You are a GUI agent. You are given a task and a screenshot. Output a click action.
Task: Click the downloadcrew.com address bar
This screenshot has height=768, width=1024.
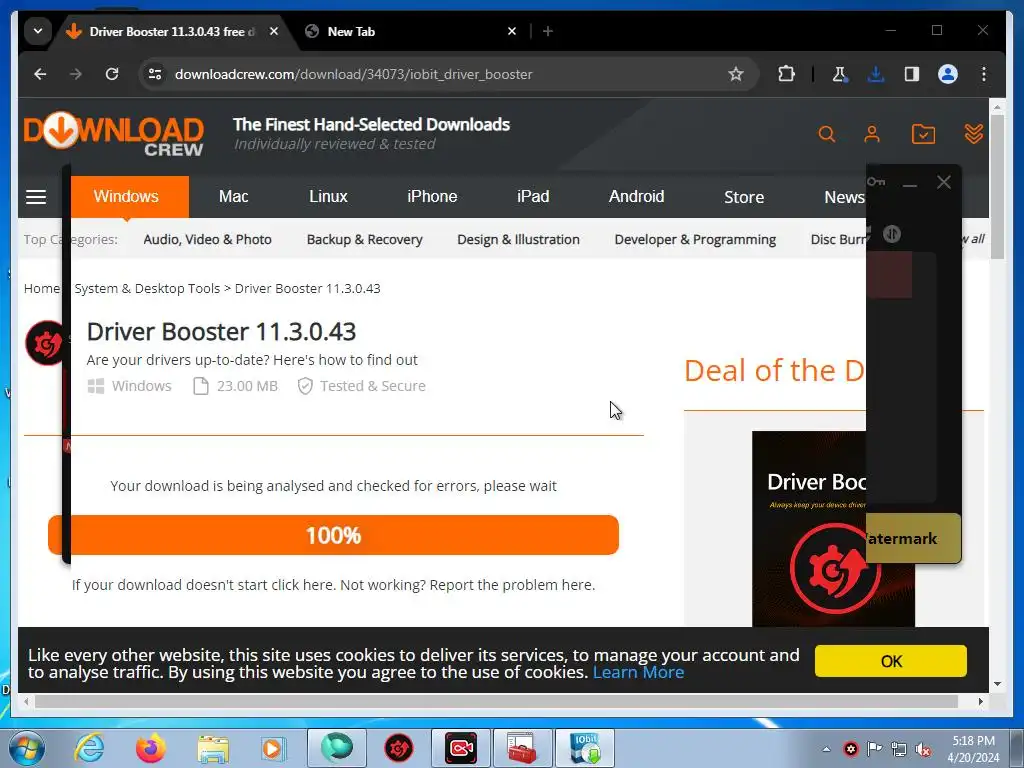pyautogui.click(x=447, y=74)
